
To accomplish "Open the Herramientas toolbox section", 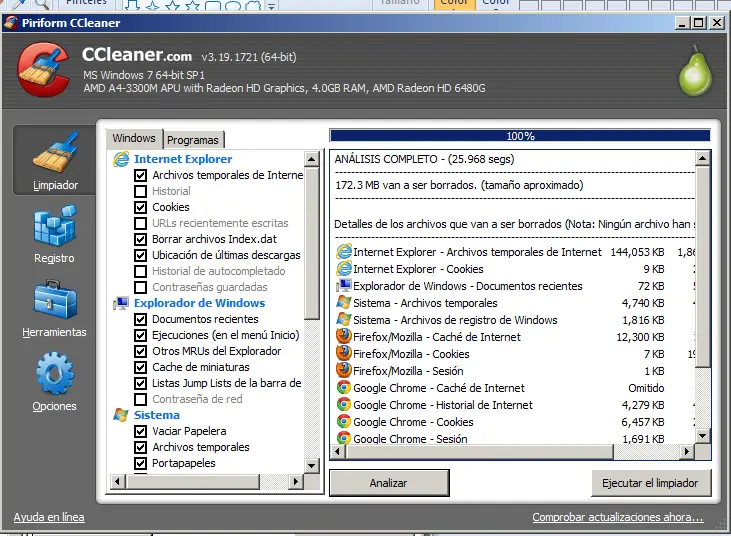I will coord(55,308).
